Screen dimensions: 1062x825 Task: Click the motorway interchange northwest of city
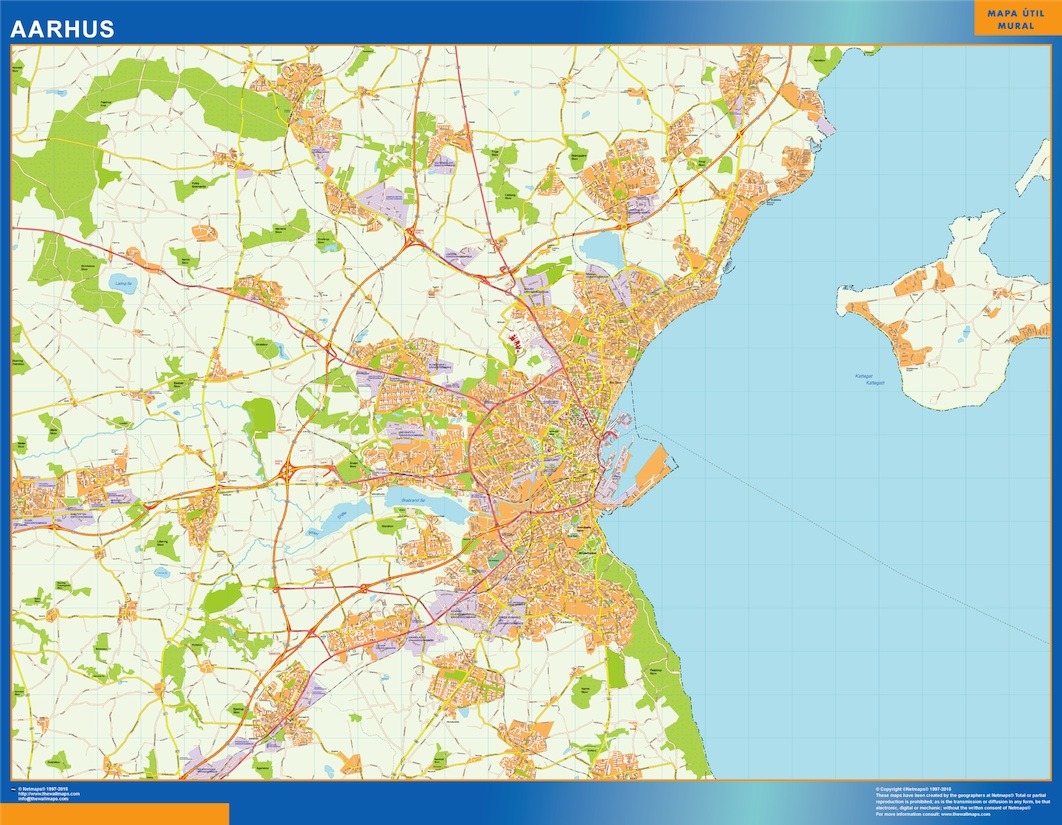pos(411,236)
